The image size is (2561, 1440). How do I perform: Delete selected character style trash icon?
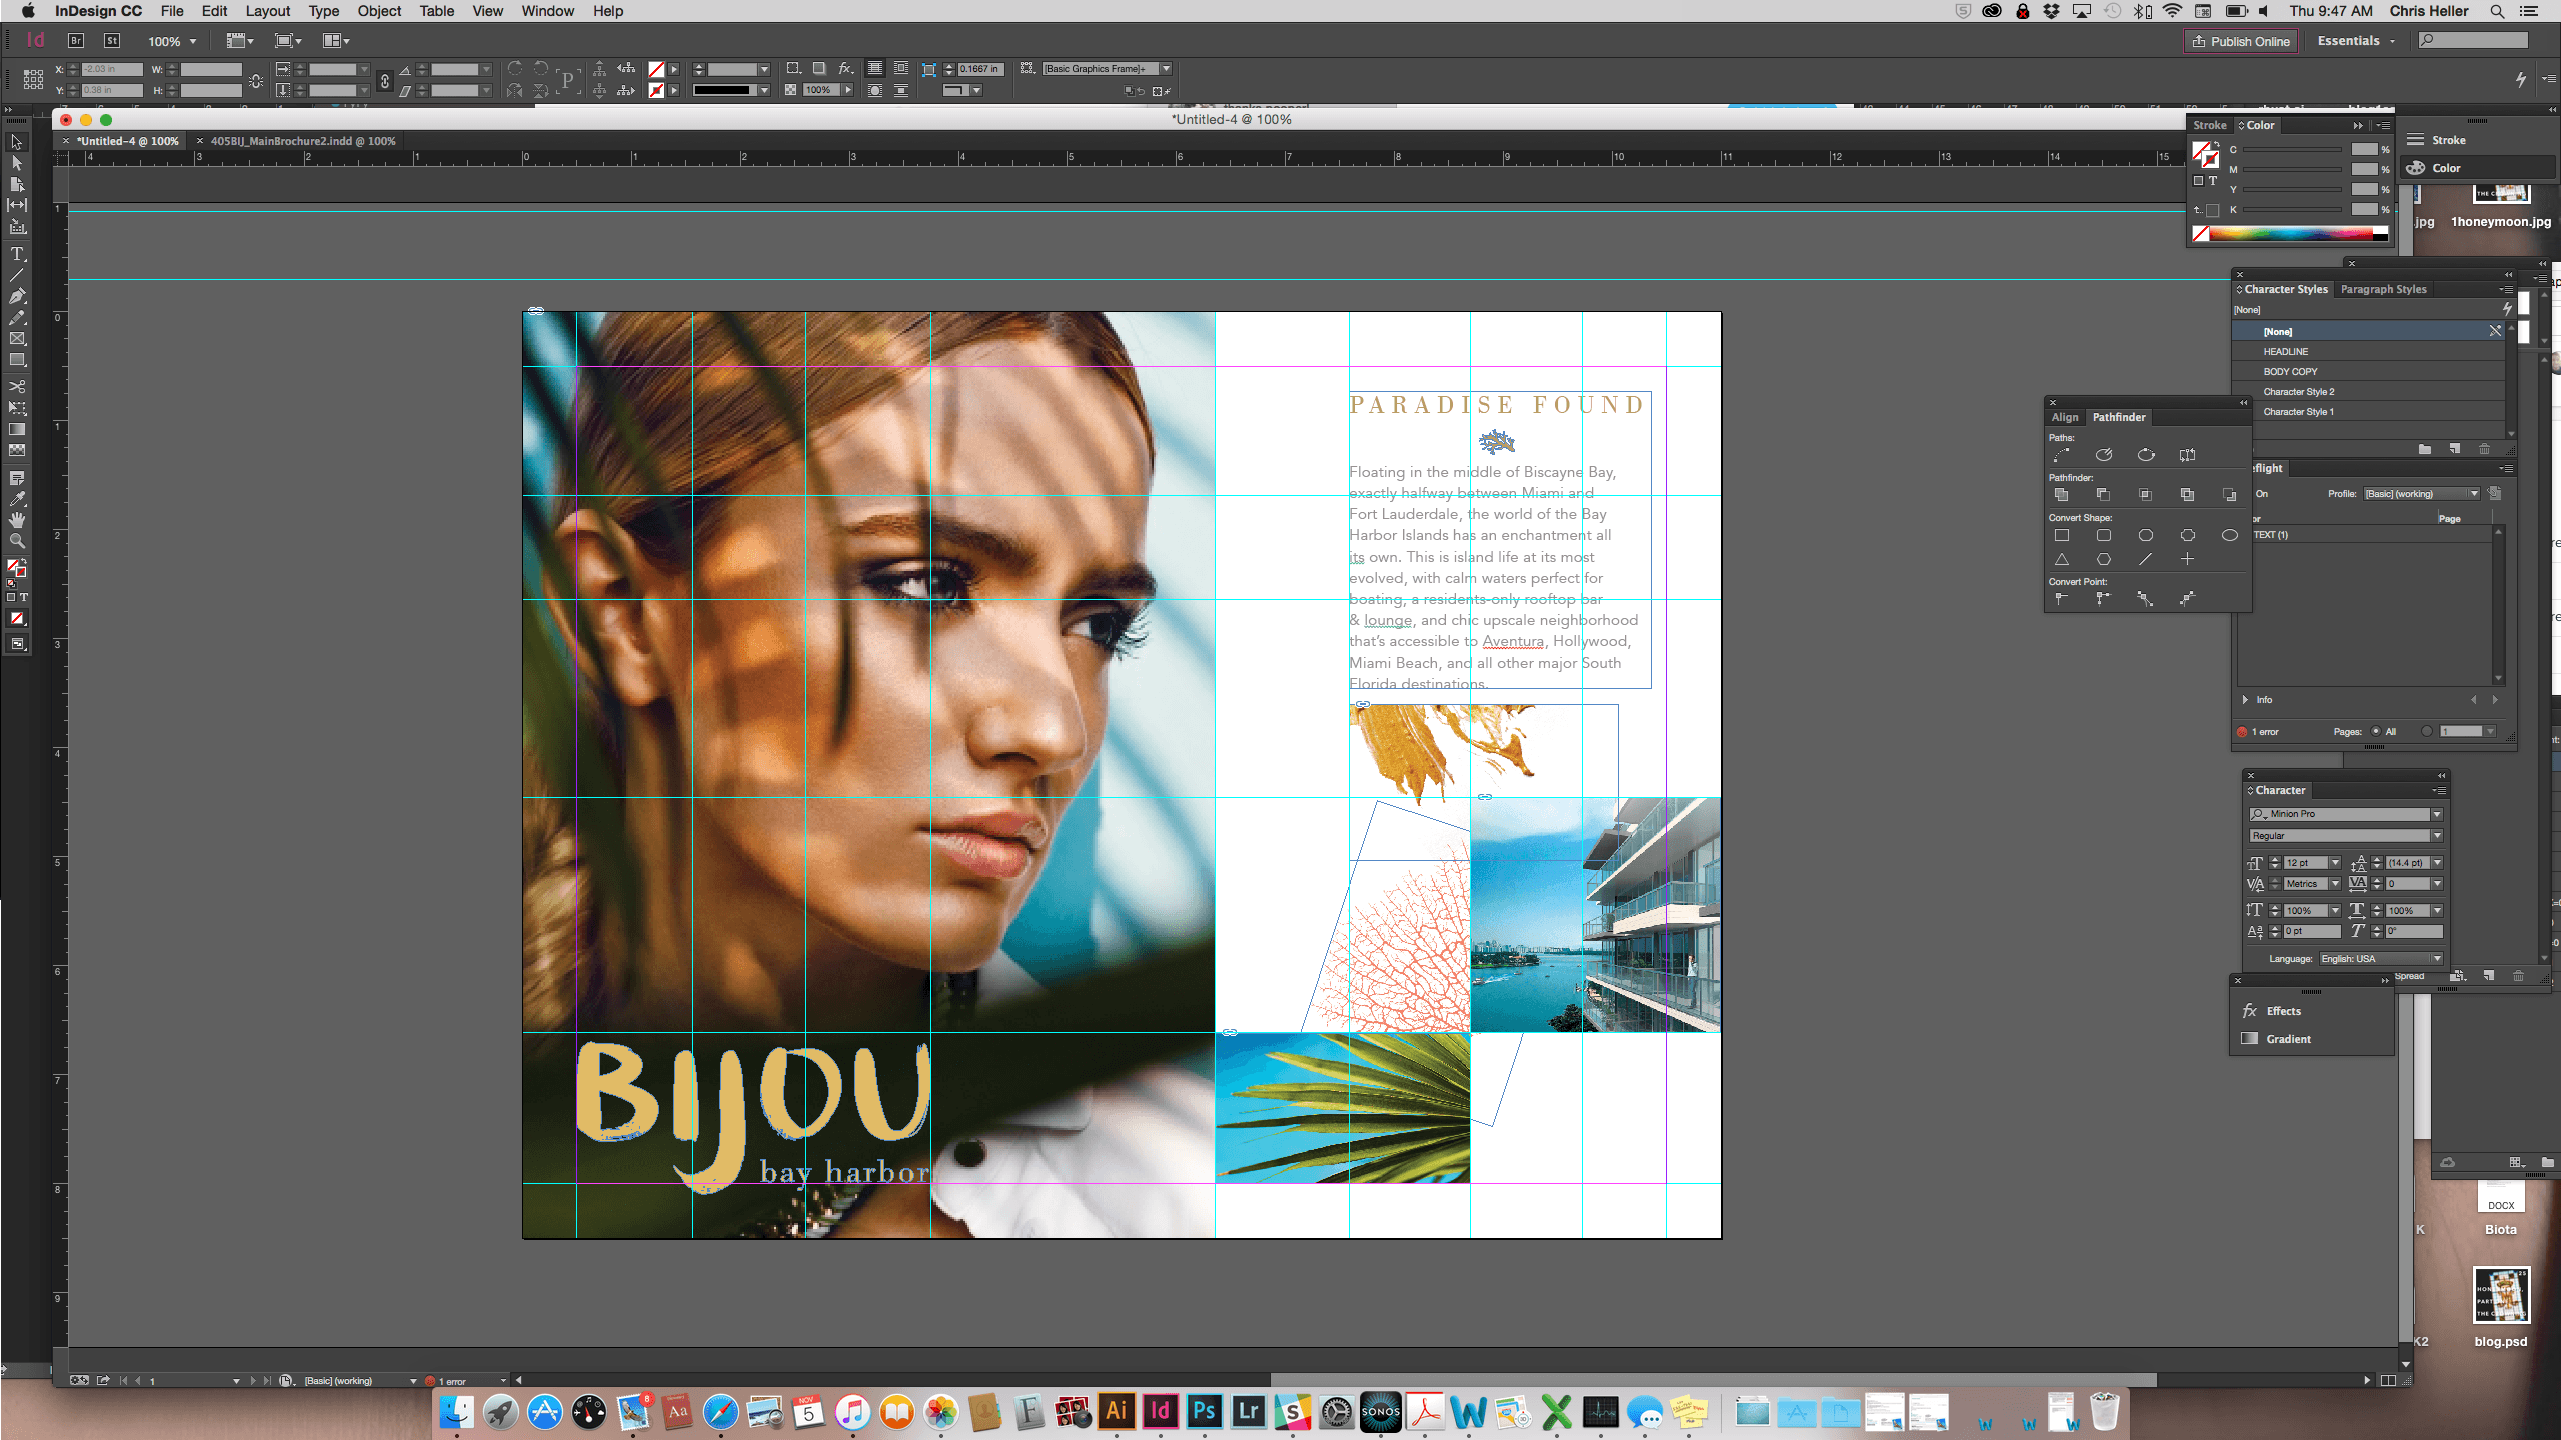[2484, 449]
